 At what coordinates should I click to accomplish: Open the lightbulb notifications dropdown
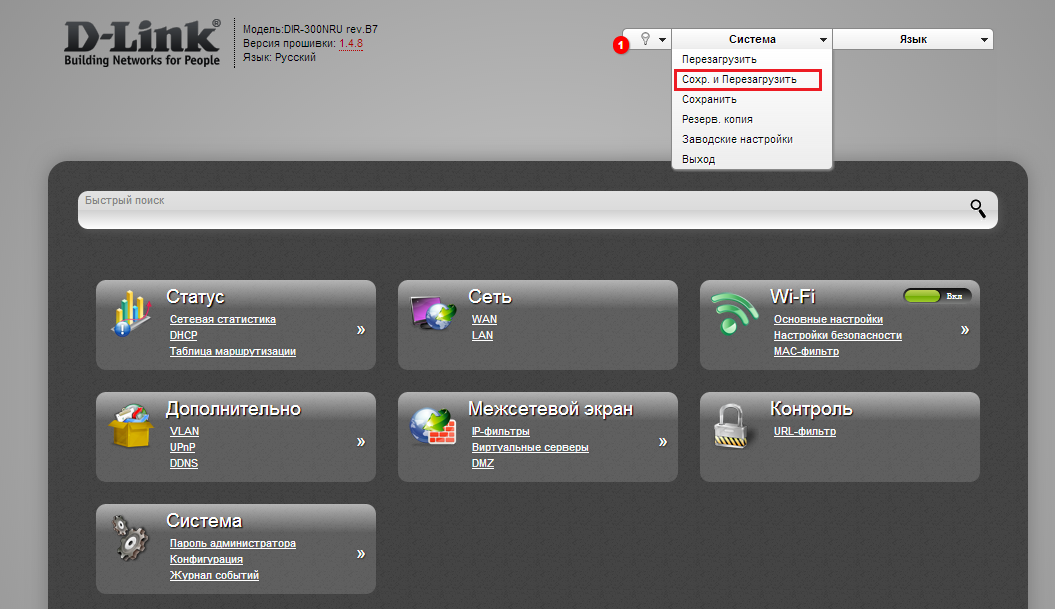click(x=651, y=39)
